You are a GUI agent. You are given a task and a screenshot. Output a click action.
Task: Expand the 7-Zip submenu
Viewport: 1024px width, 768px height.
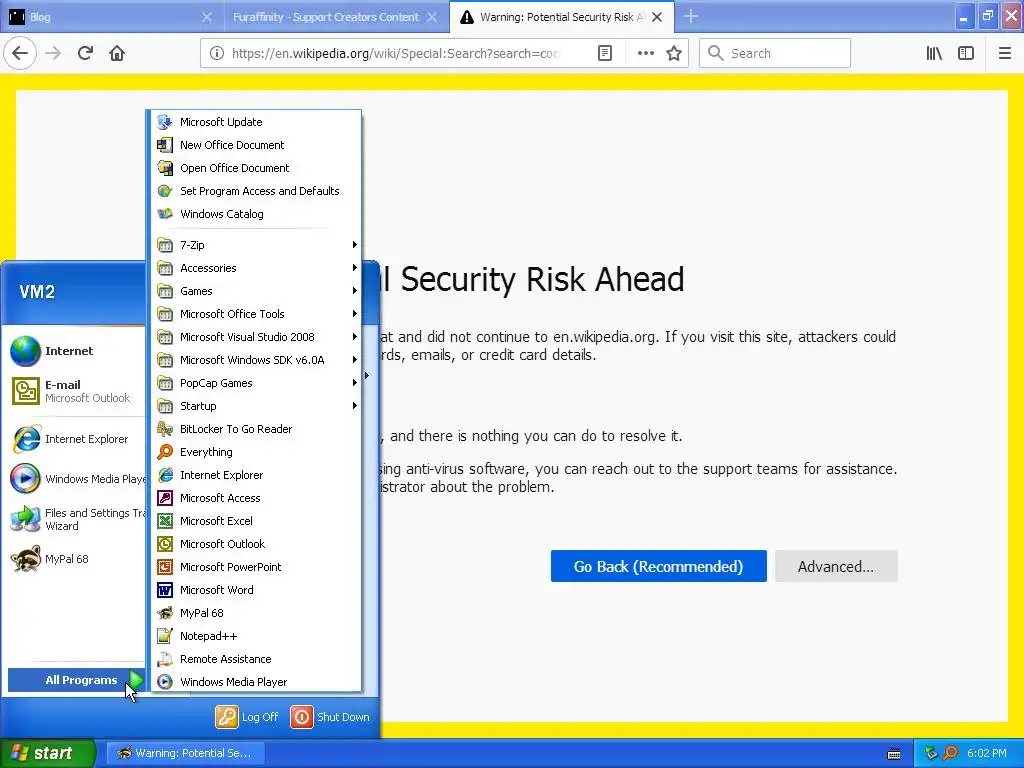pos(256,245)
